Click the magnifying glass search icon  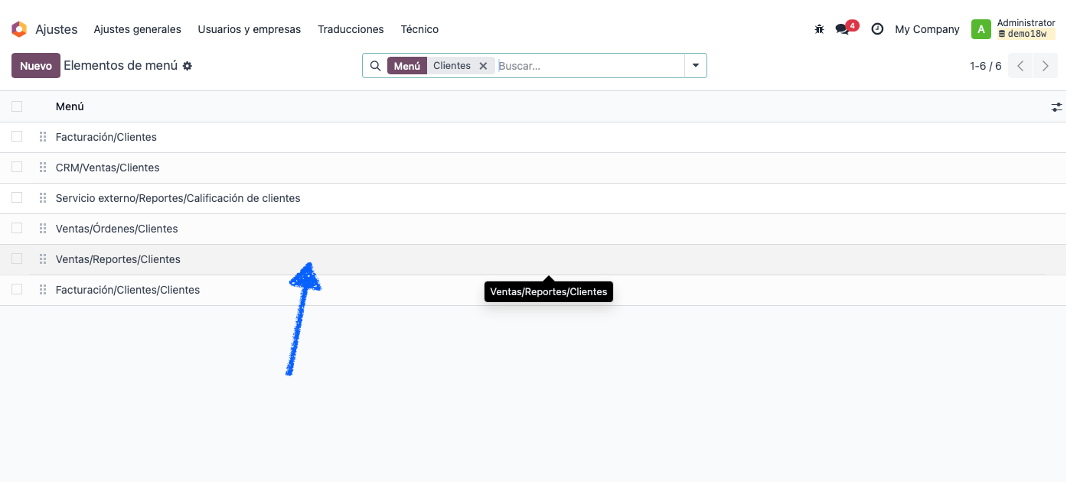click(375, 66)
